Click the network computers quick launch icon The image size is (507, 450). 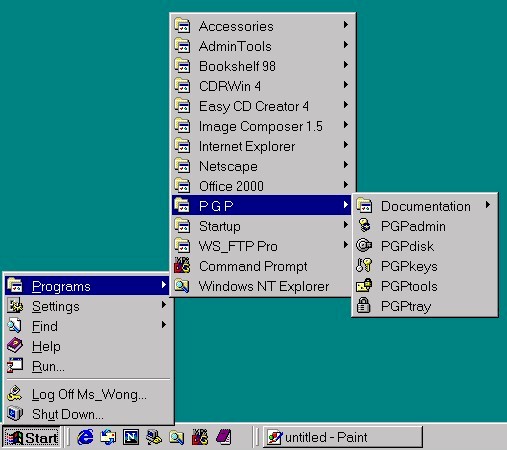tap(154, 437)
